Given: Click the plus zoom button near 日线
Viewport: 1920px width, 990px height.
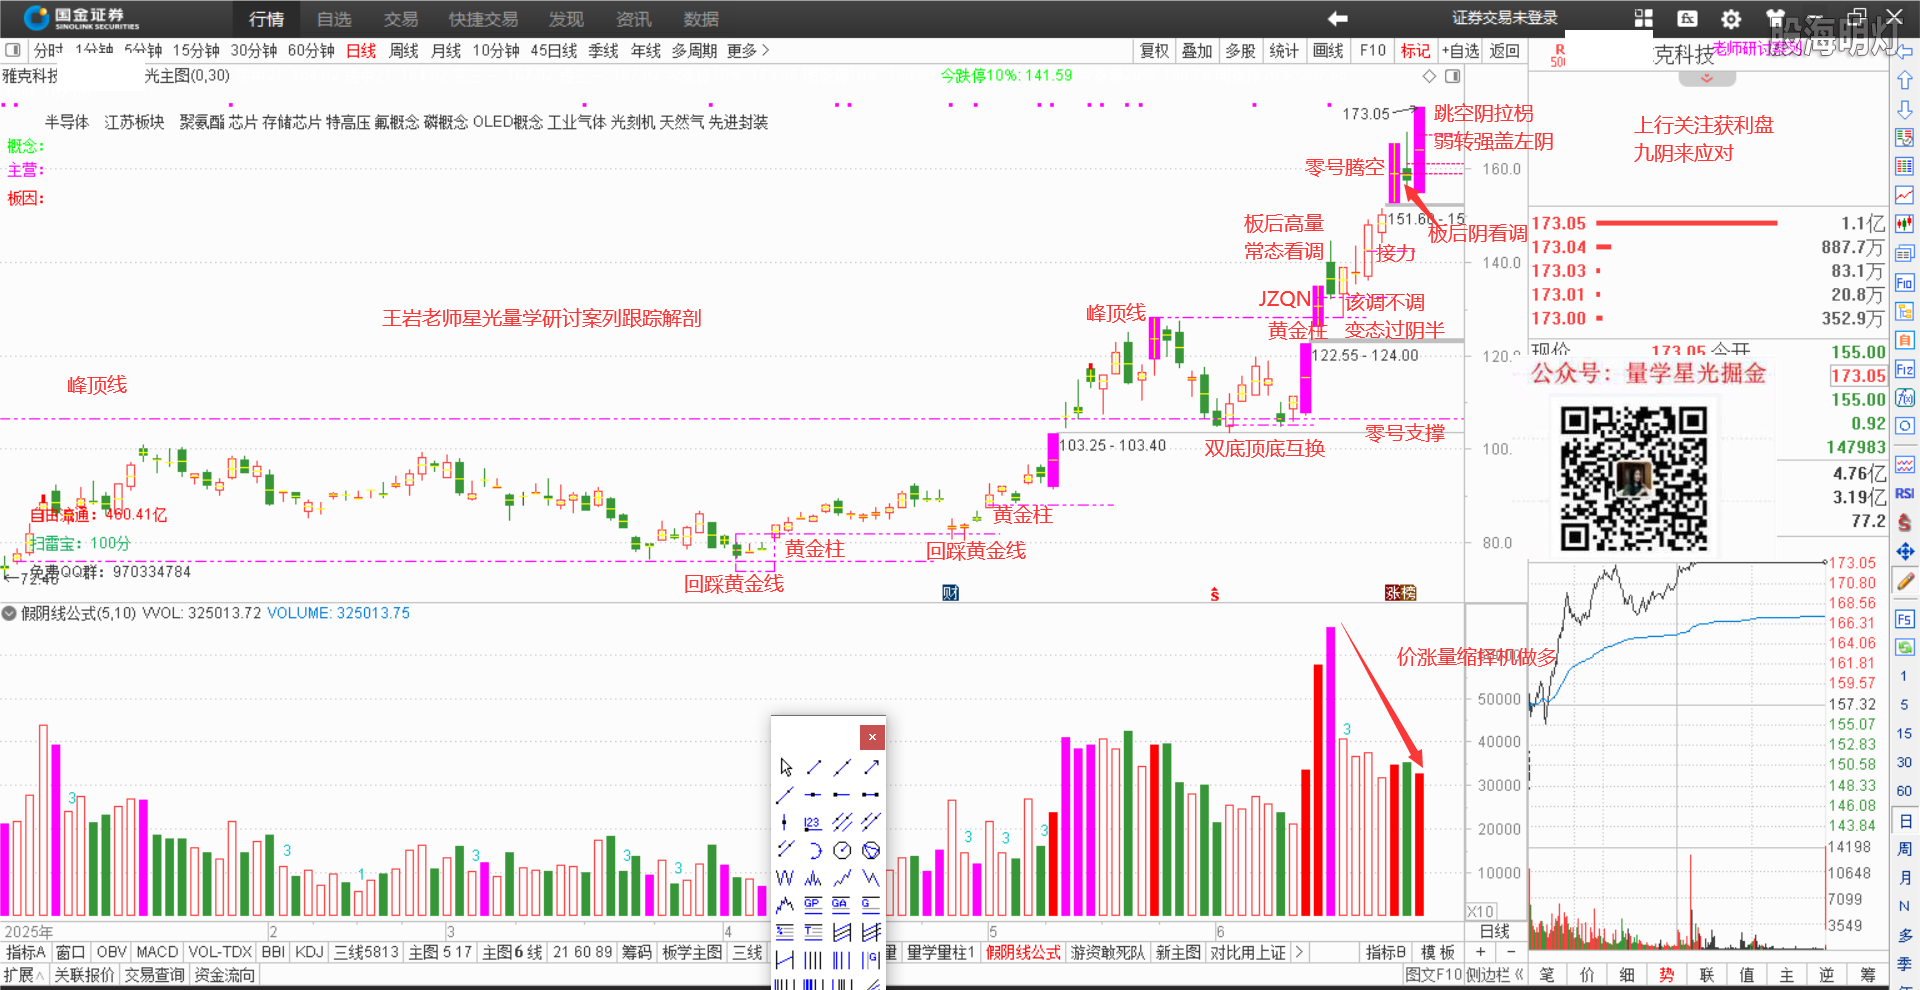Looking at the screenshot, I should click(x=1480, y=952).
